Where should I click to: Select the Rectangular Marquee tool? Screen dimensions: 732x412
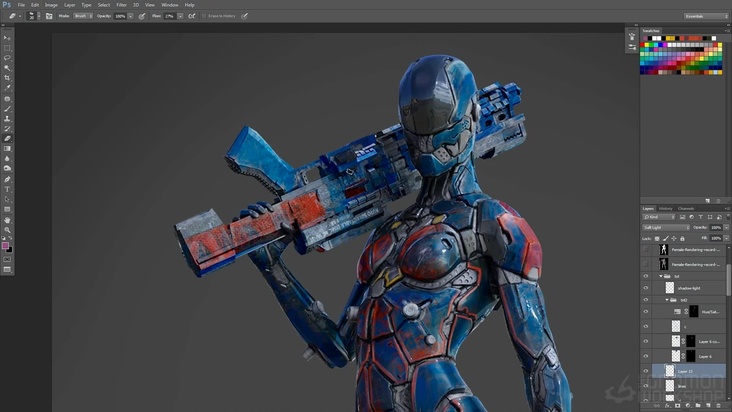click(7, 48)
